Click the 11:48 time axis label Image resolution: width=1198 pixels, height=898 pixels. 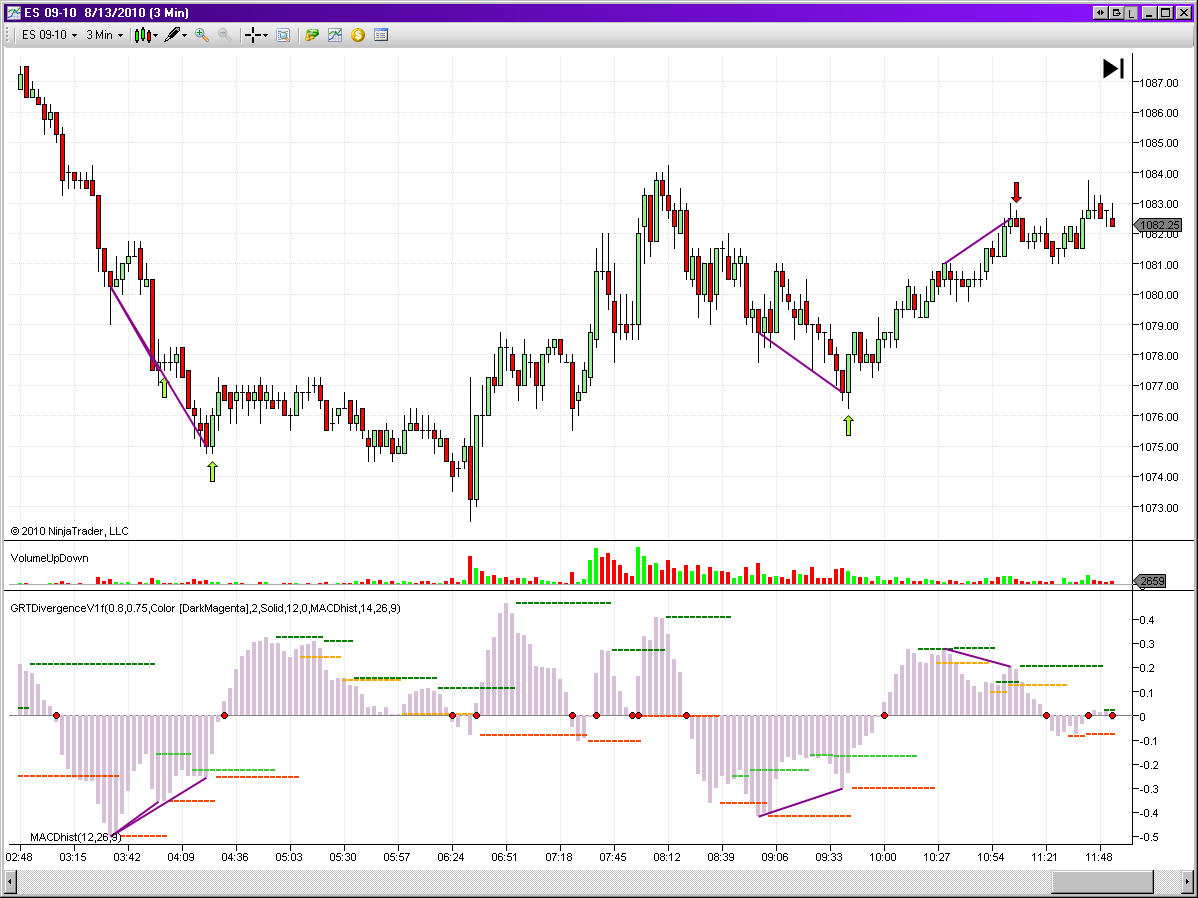coord(1099,857)
